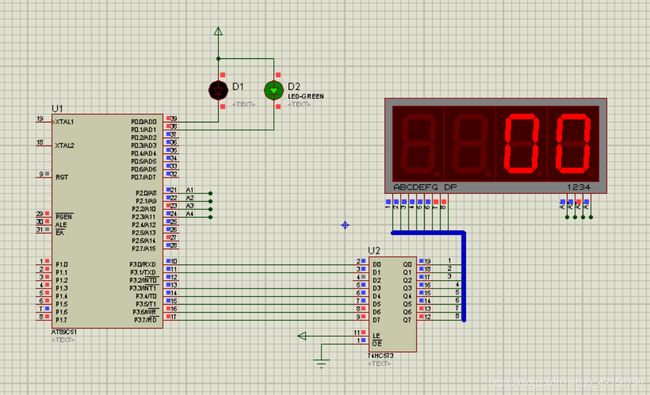The width and height of the screenshot is (650, 395).
Task: Select the D2 green LED symbol
Action: [x=274, y=90]
